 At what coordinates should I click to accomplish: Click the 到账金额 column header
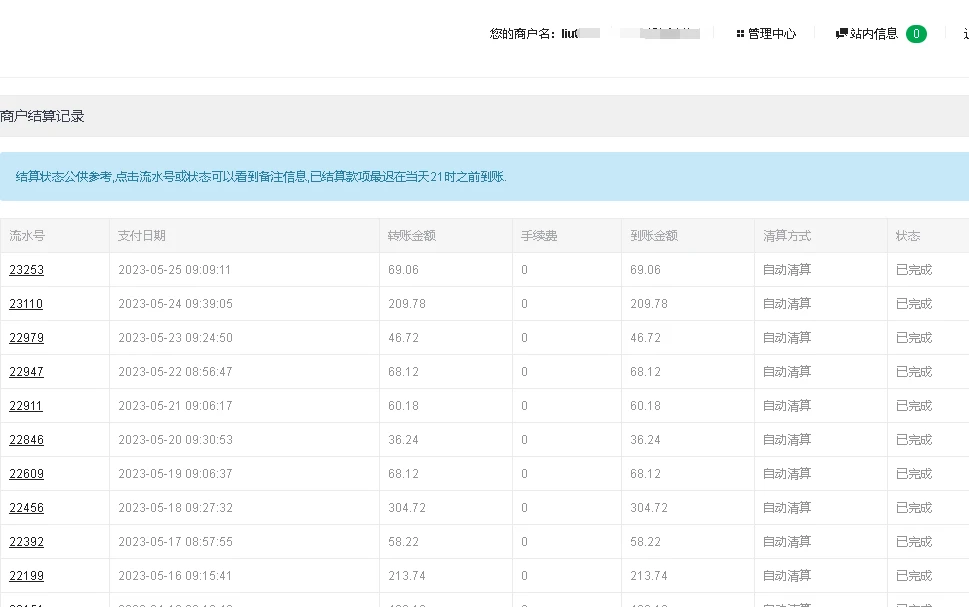point(654,236)
